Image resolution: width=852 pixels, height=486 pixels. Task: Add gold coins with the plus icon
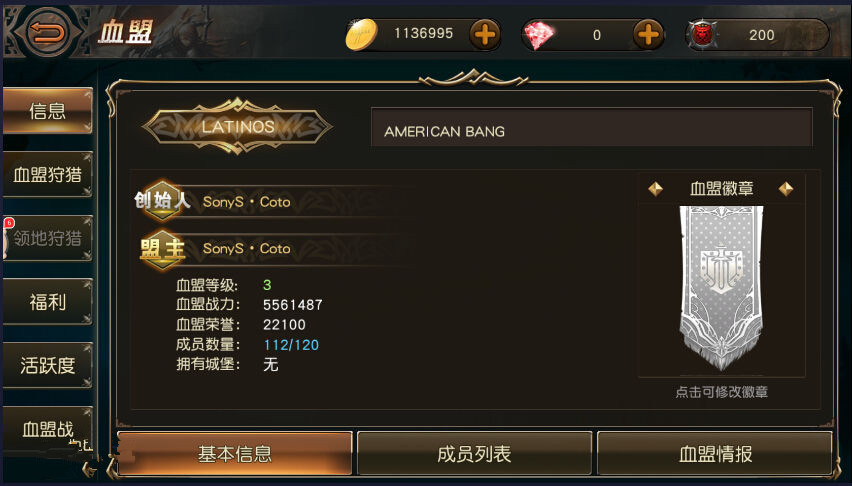(x=485, y=35)
